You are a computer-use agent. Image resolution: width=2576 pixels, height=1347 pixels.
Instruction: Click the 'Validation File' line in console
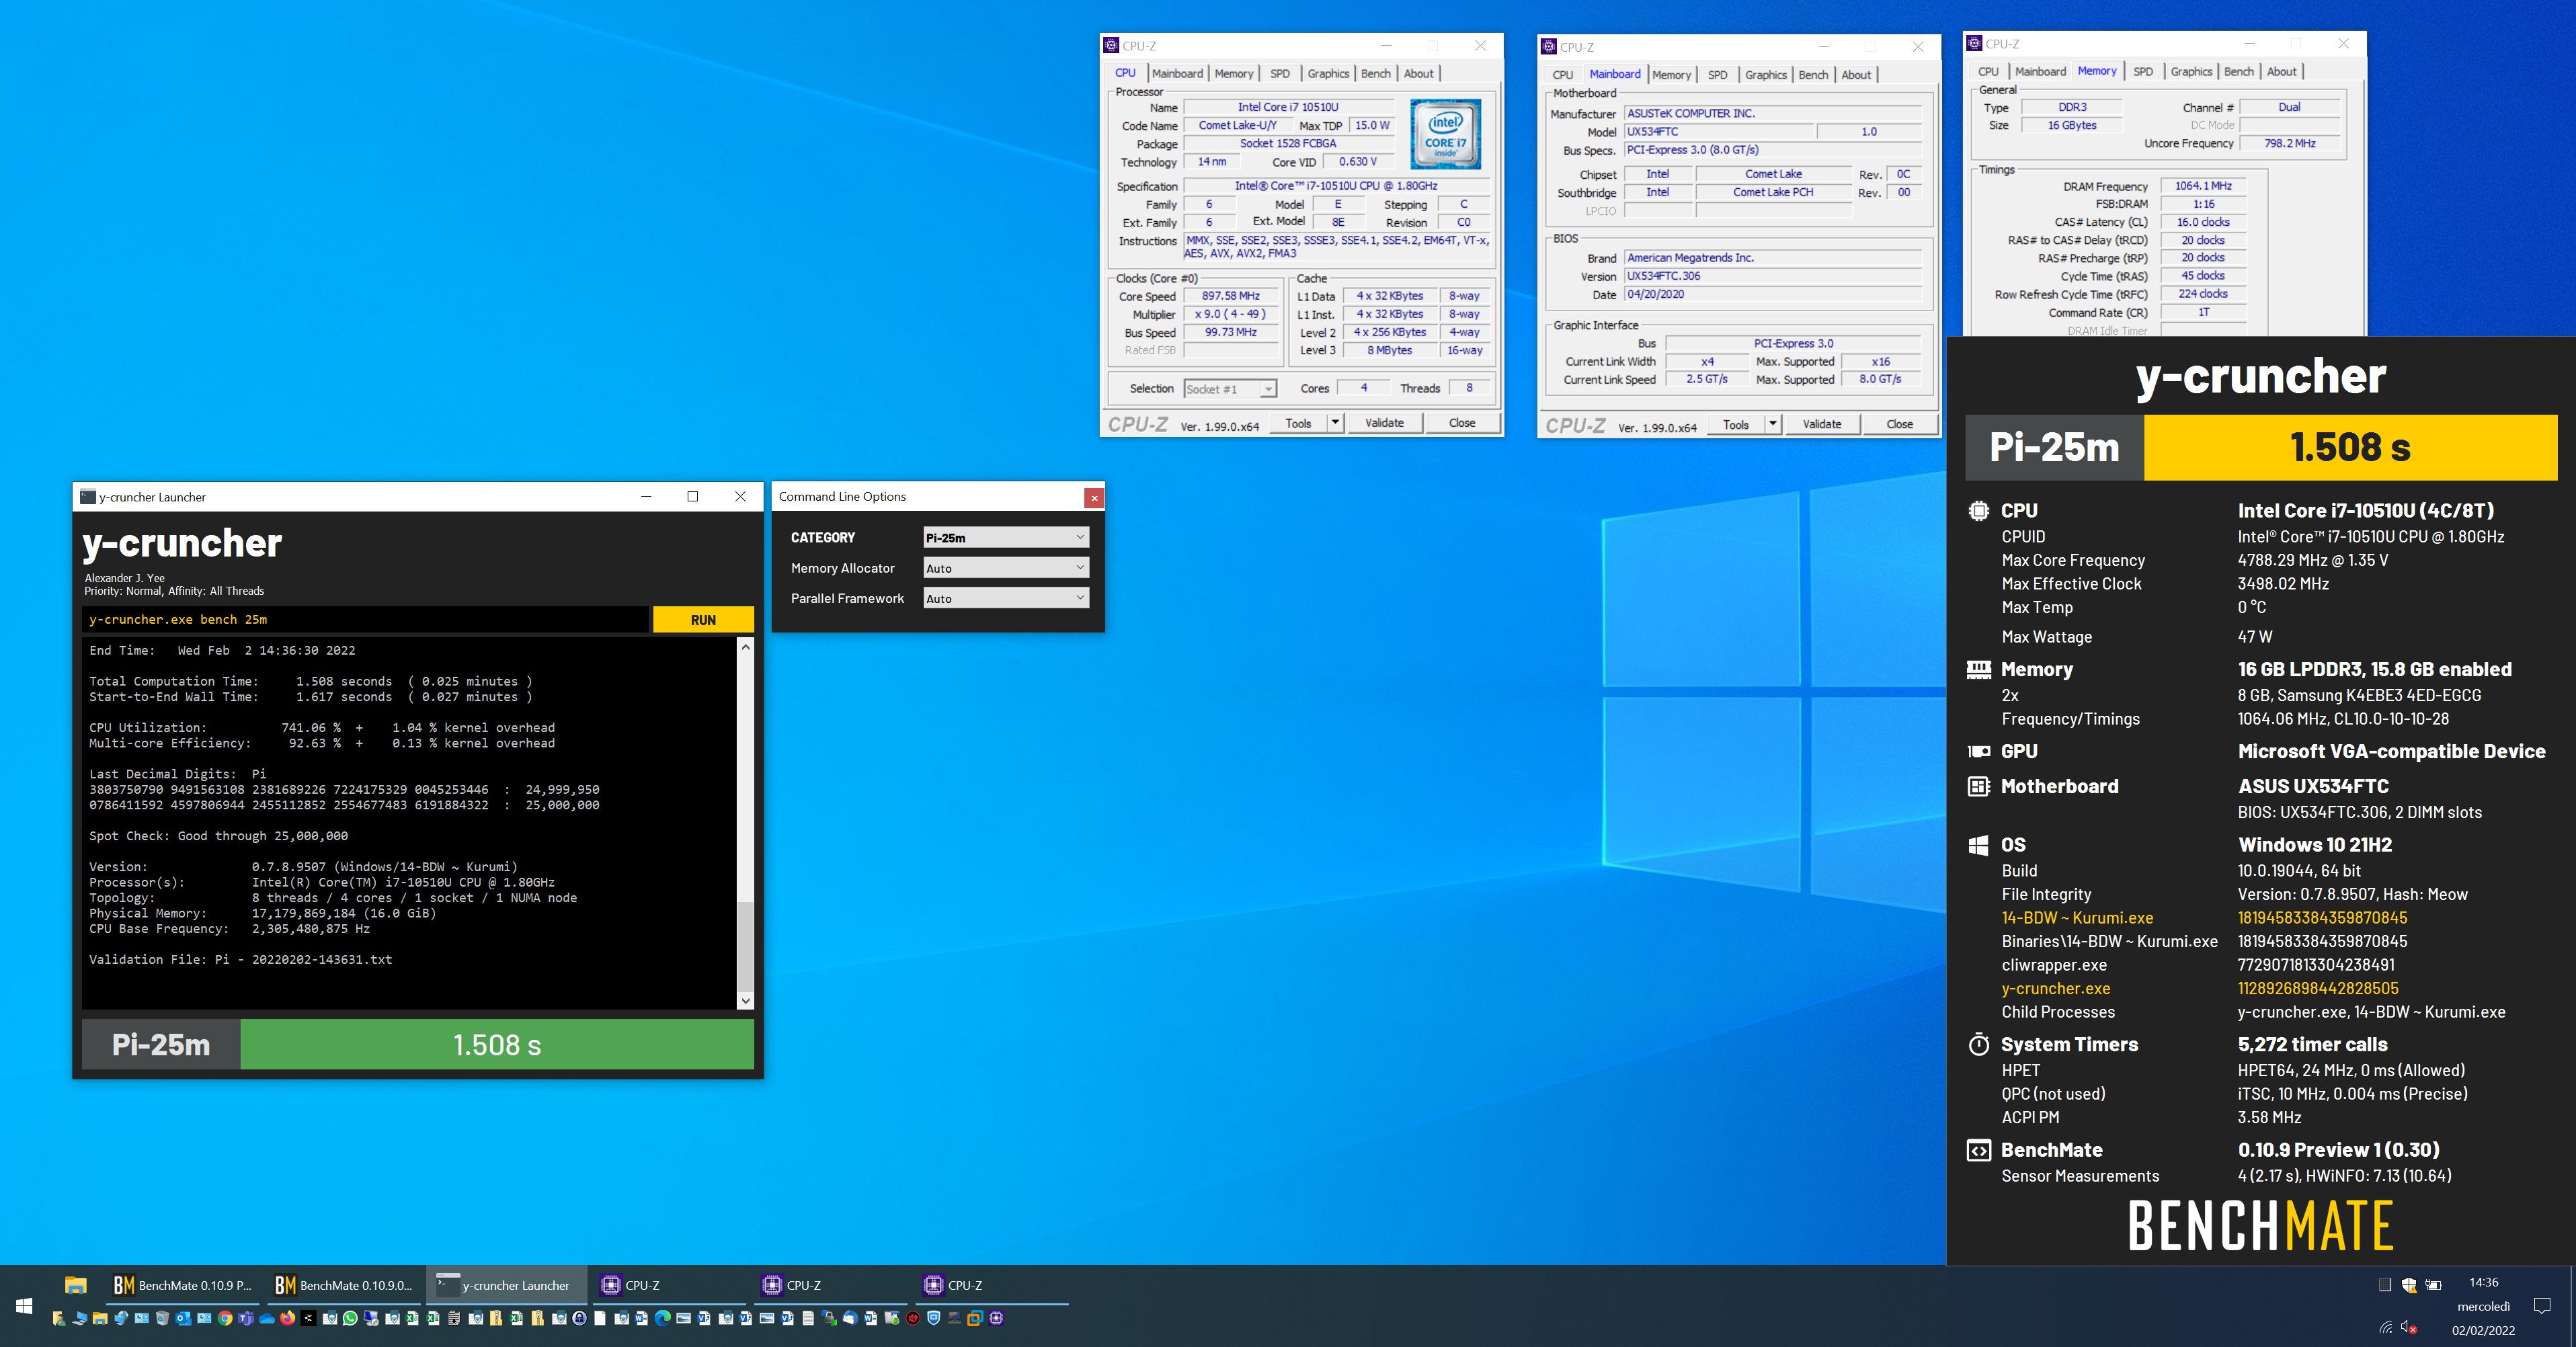[x=240, y=960]
